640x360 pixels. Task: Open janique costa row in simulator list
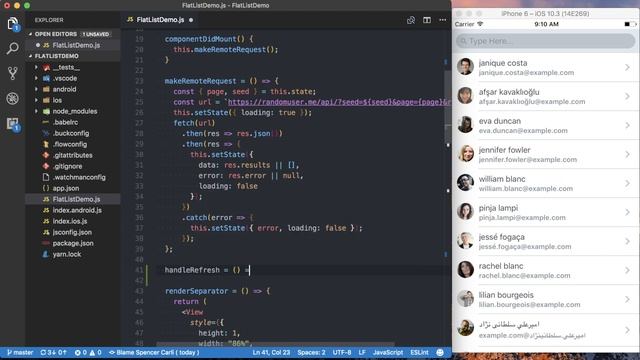tap(546, 67)
